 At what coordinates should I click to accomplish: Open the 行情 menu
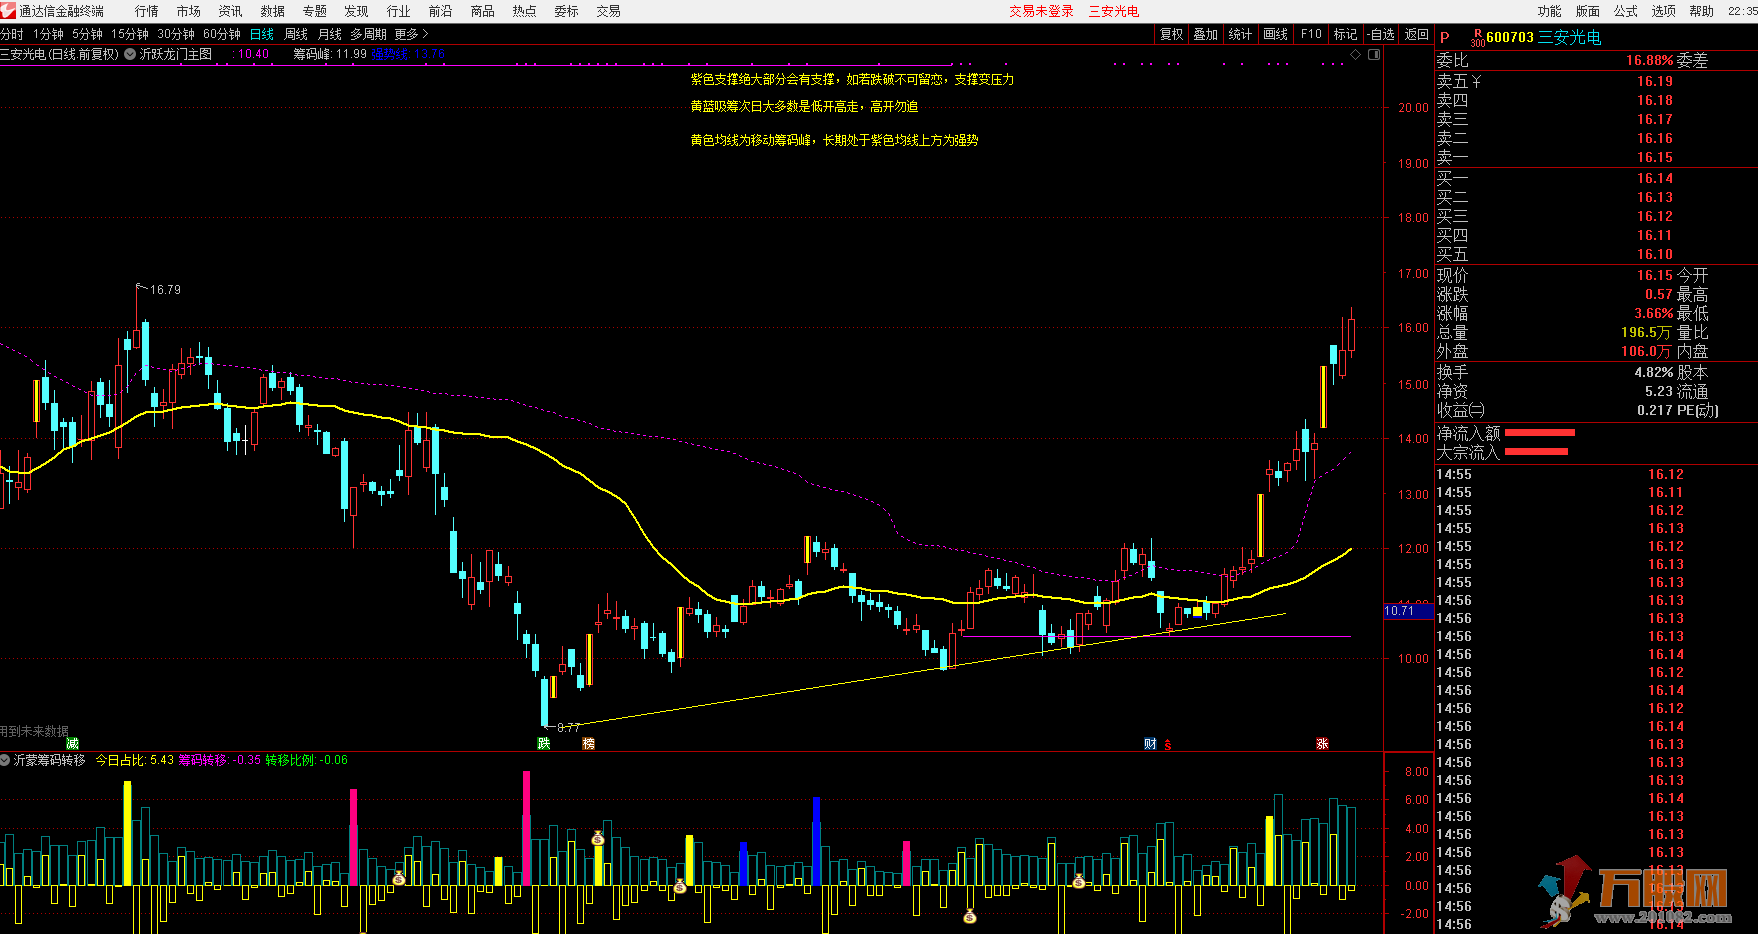tap(146, 11)
